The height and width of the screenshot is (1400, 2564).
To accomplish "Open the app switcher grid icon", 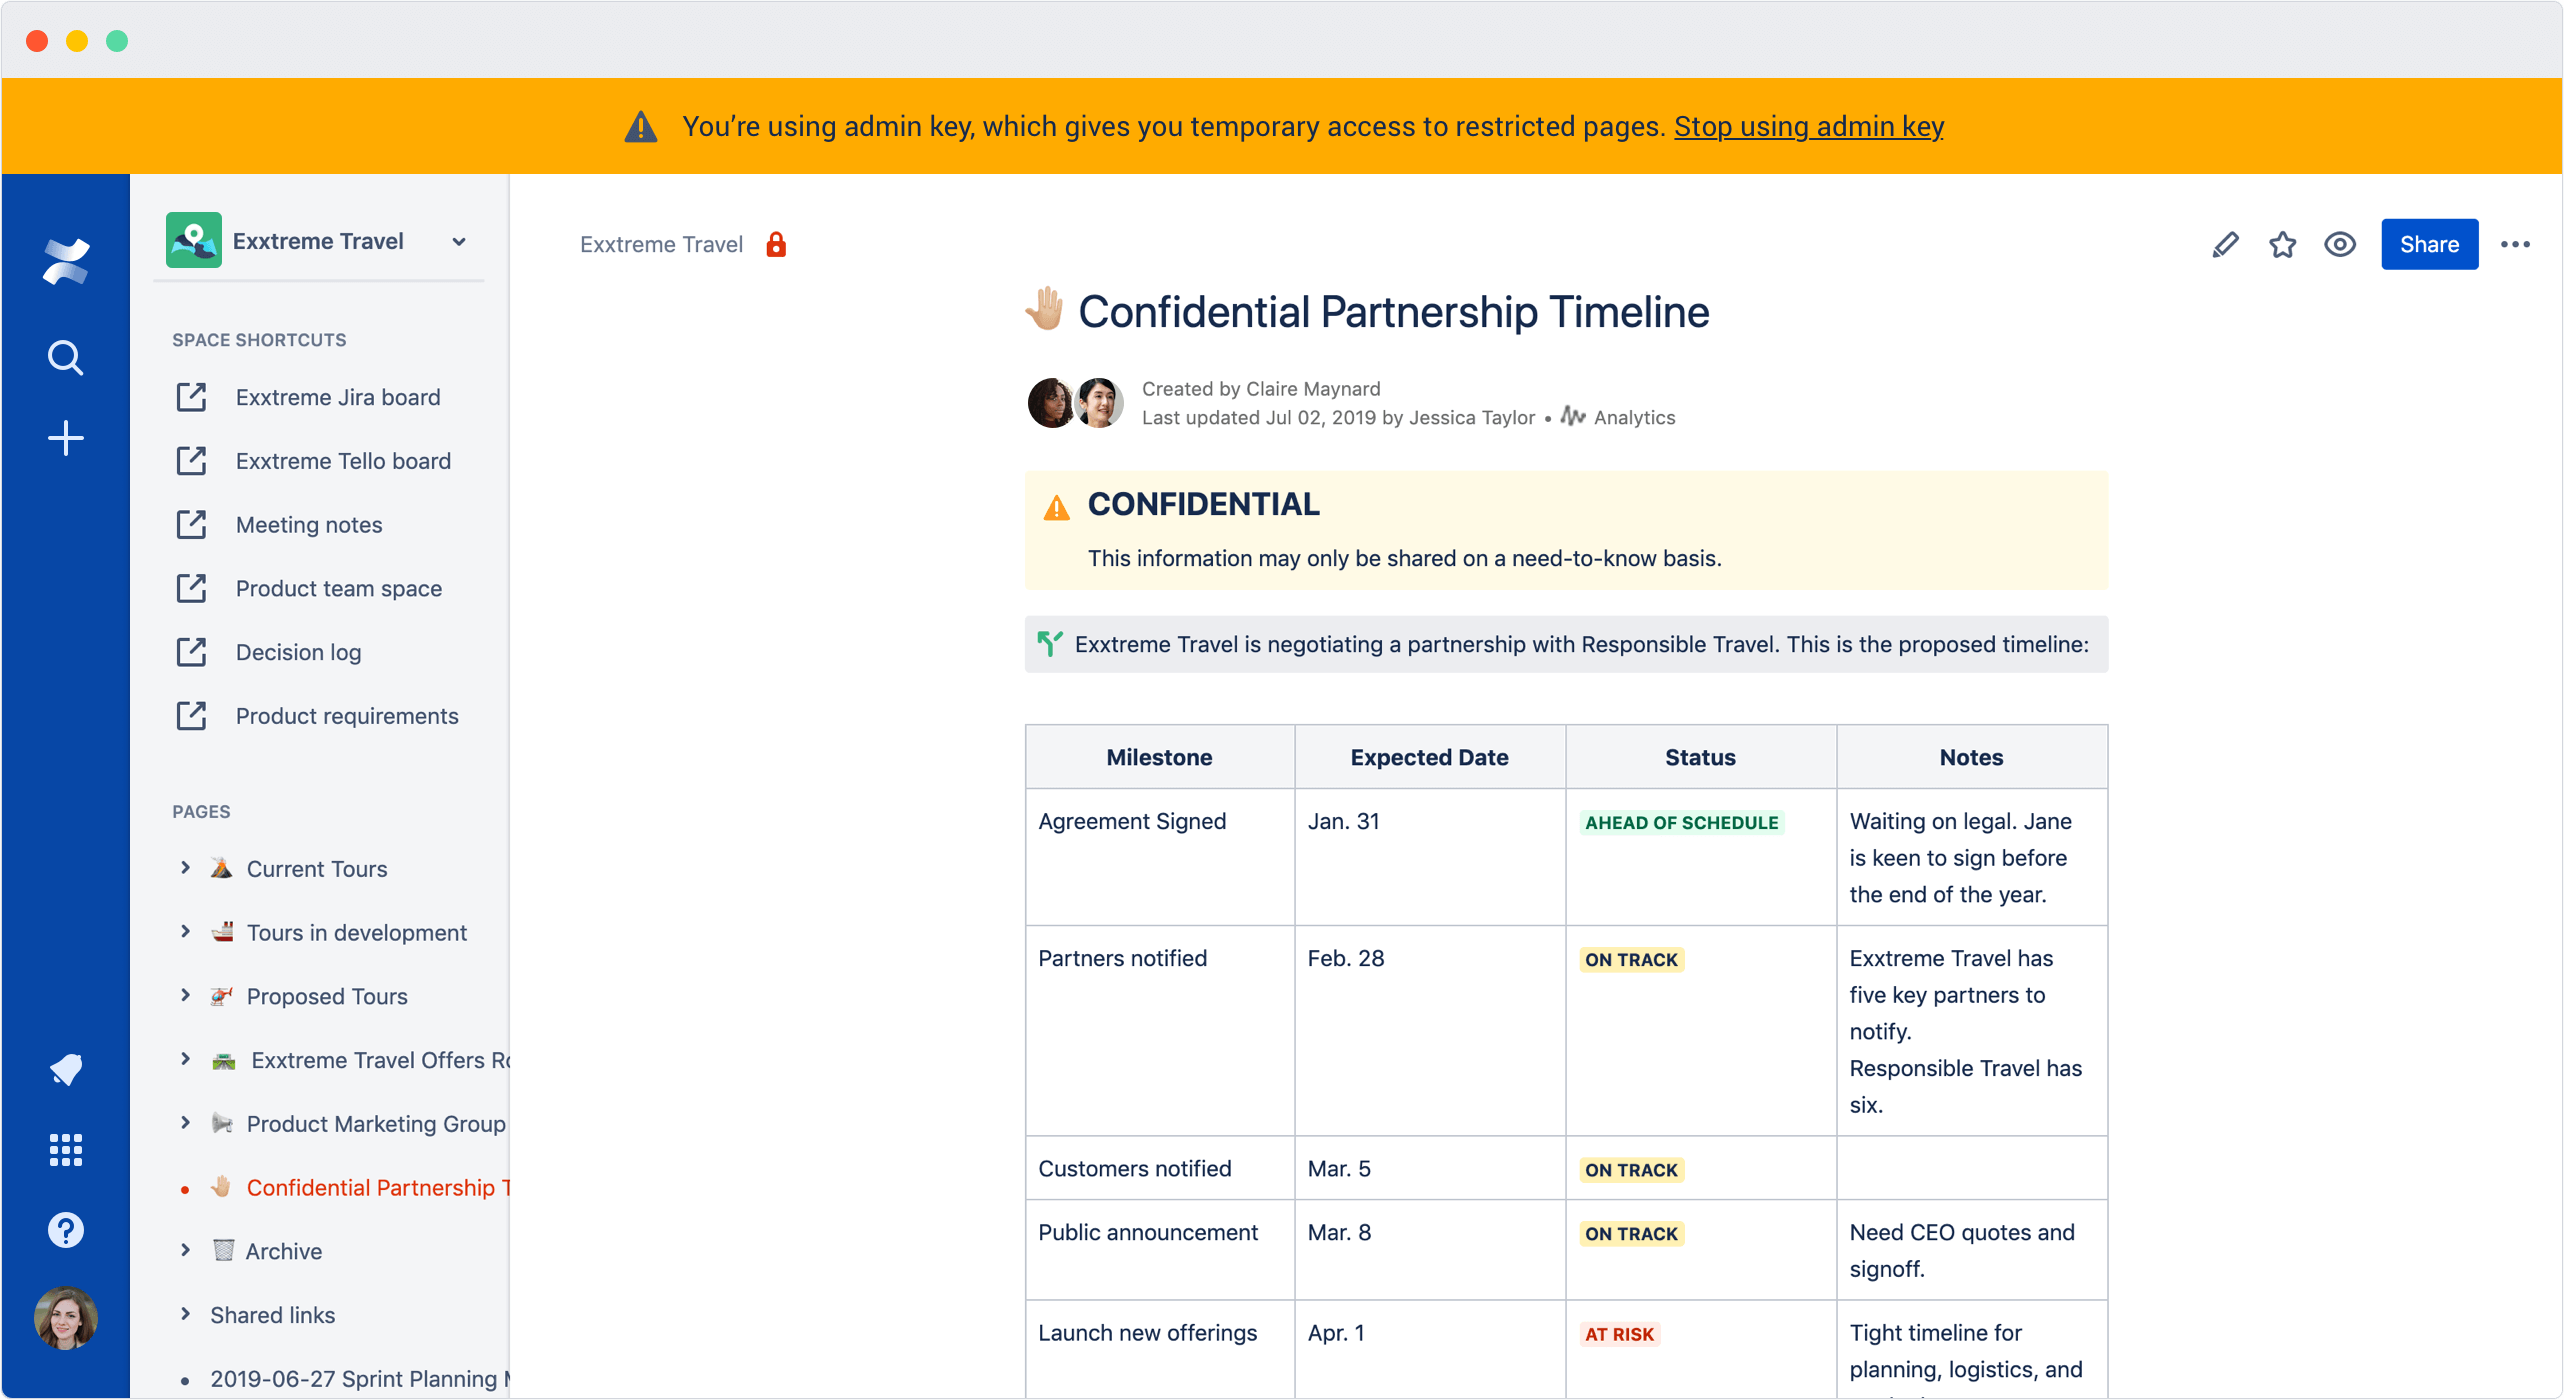I will [x=64, y=1149].
